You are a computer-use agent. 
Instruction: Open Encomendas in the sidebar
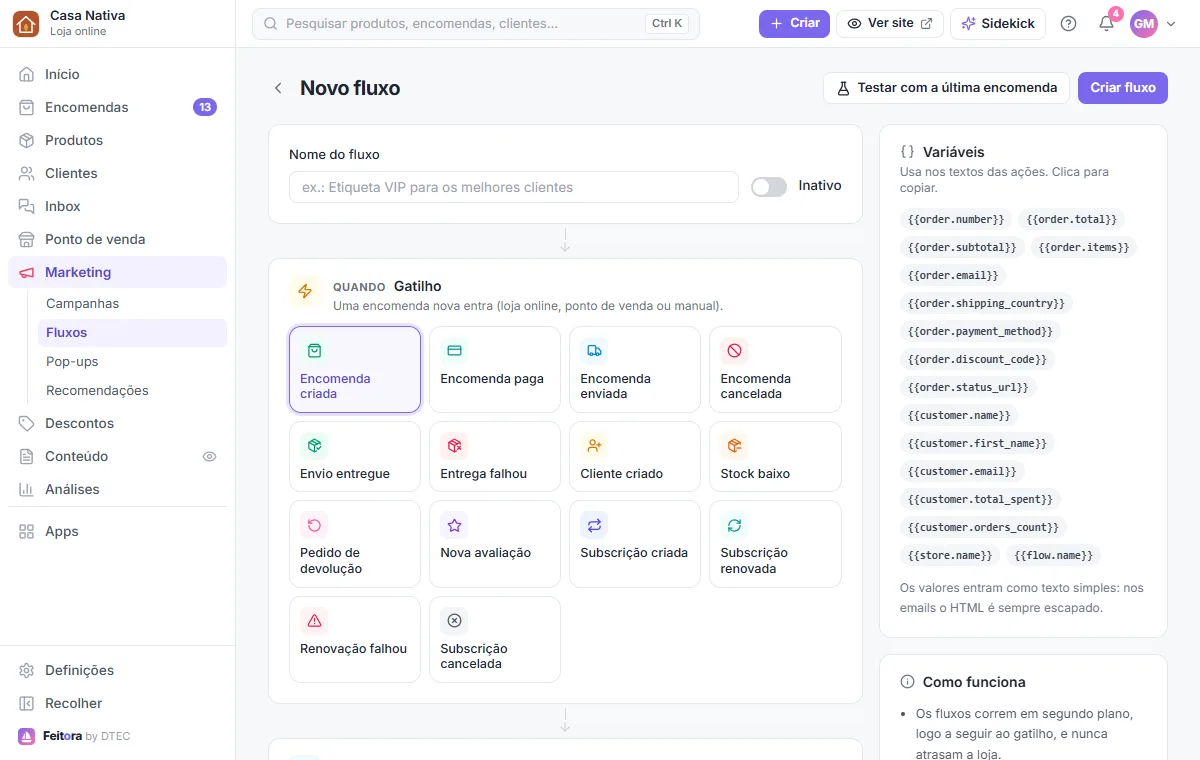click(x=118, y=107)
